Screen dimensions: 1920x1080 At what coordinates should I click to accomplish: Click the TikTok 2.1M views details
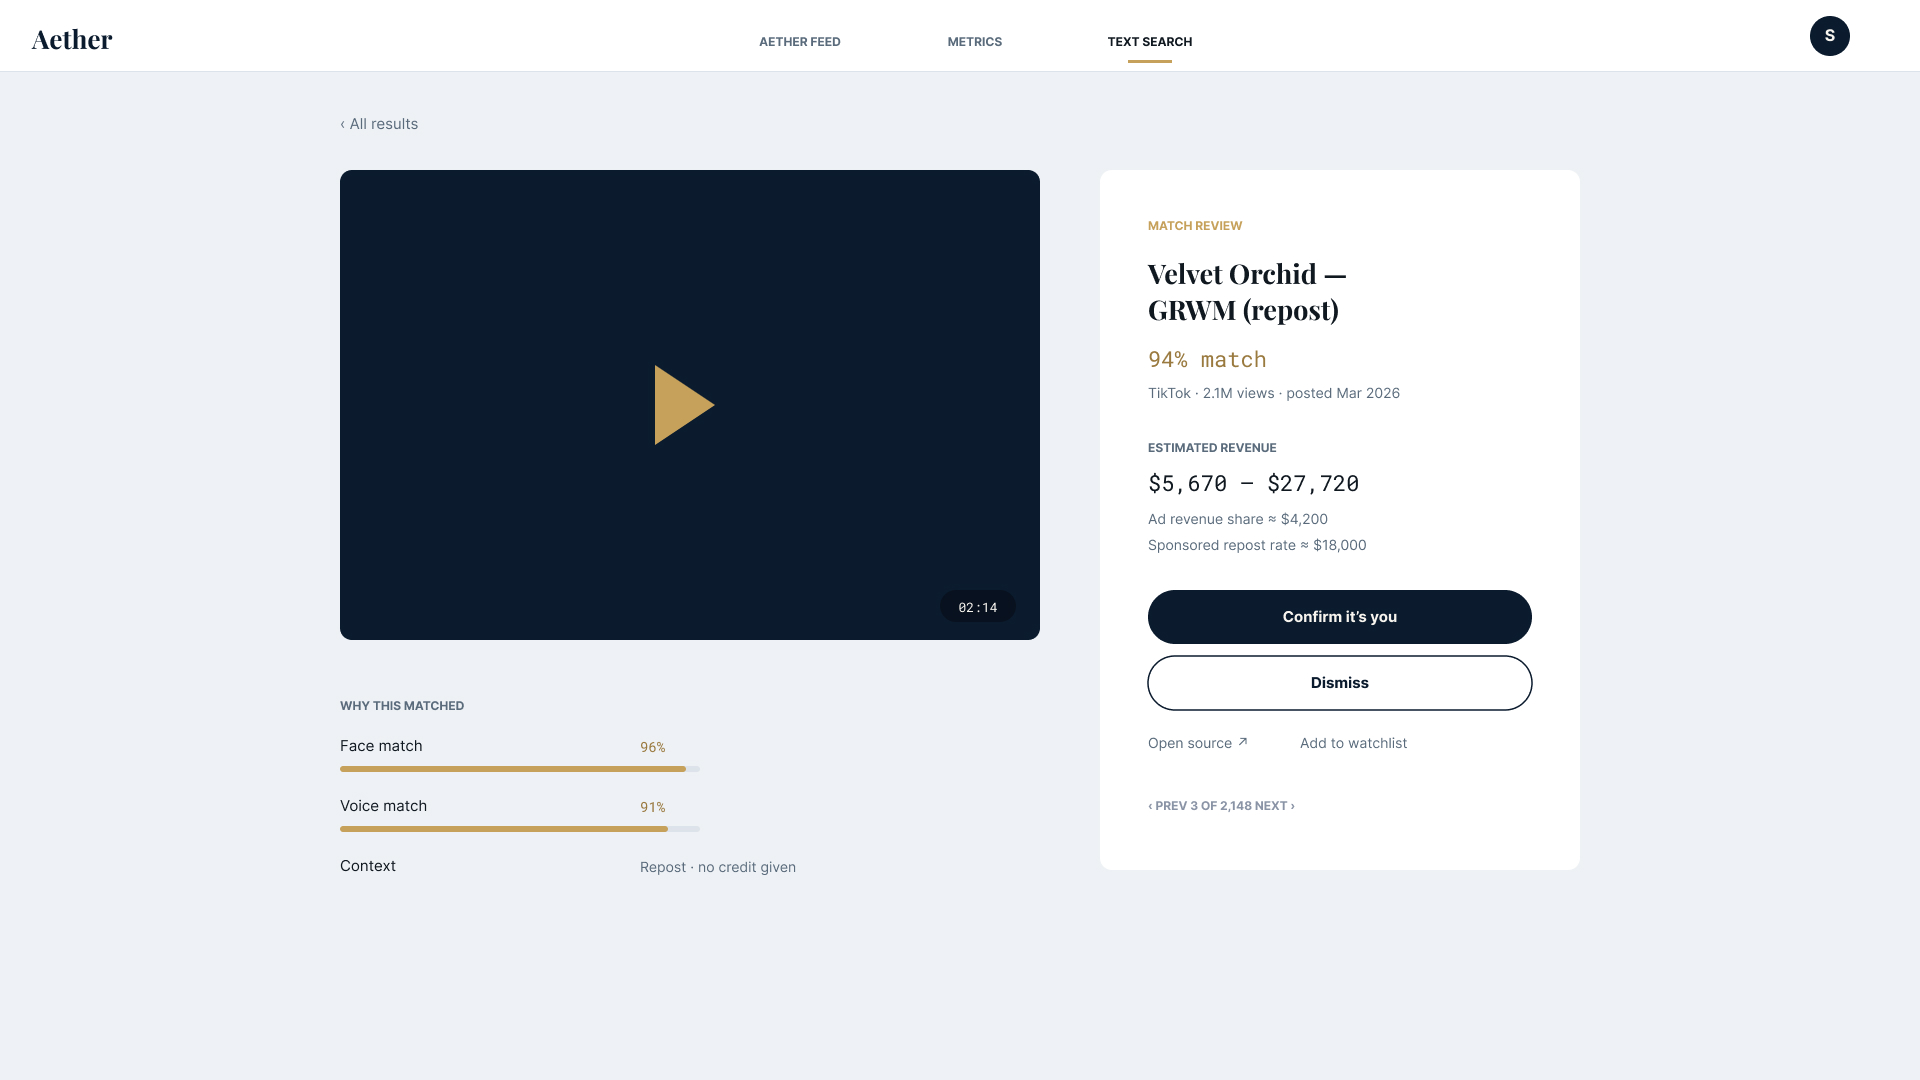(1274, 393)
